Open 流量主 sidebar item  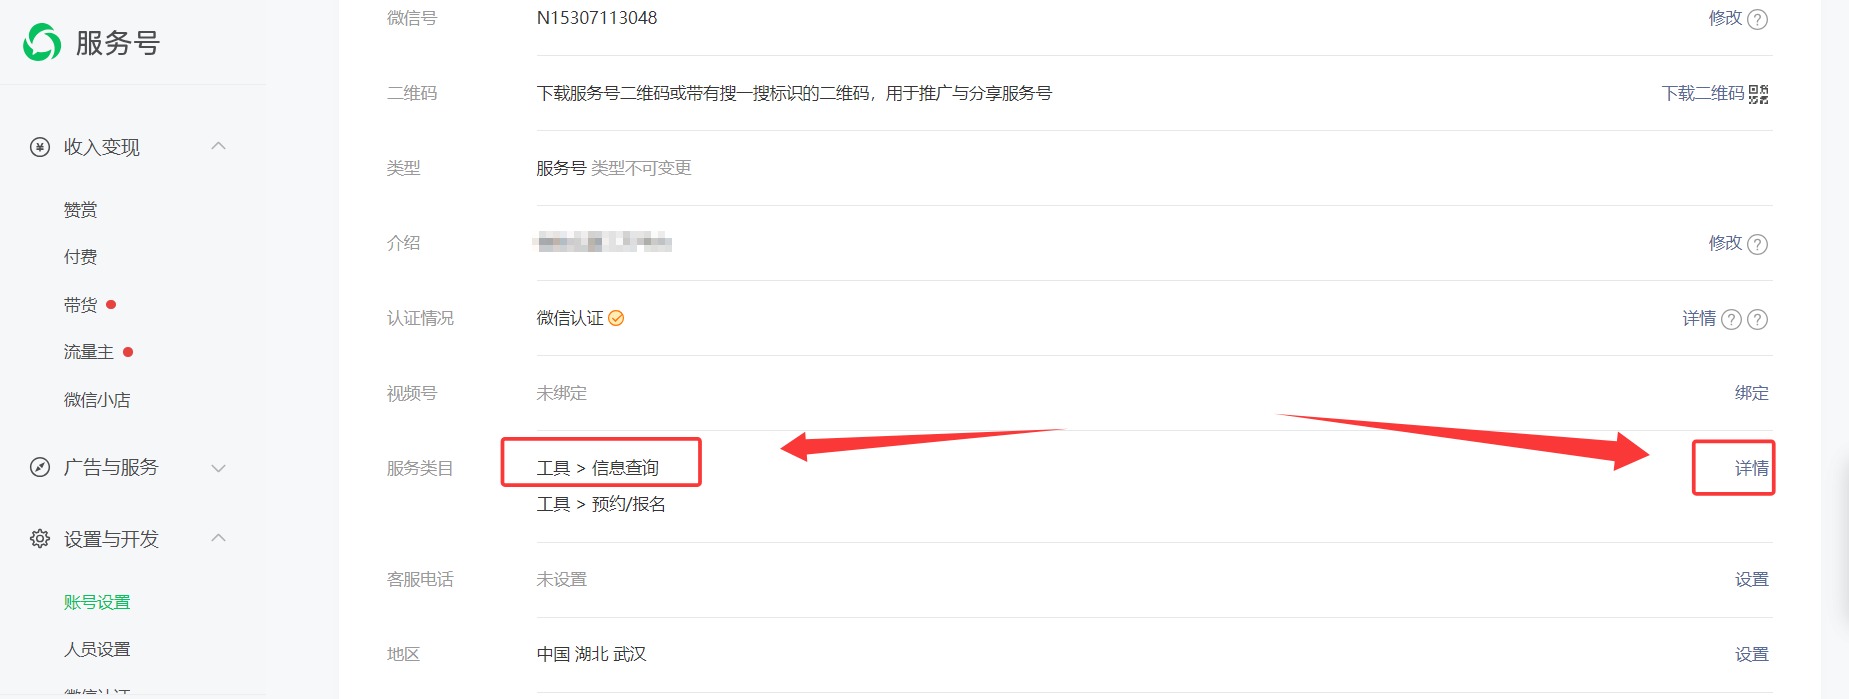click(89, 352)
